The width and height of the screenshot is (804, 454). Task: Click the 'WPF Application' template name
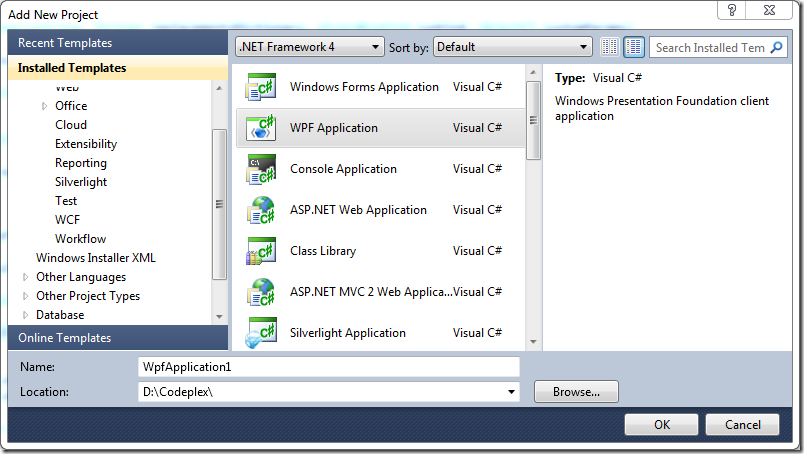(x=334, y=128)
